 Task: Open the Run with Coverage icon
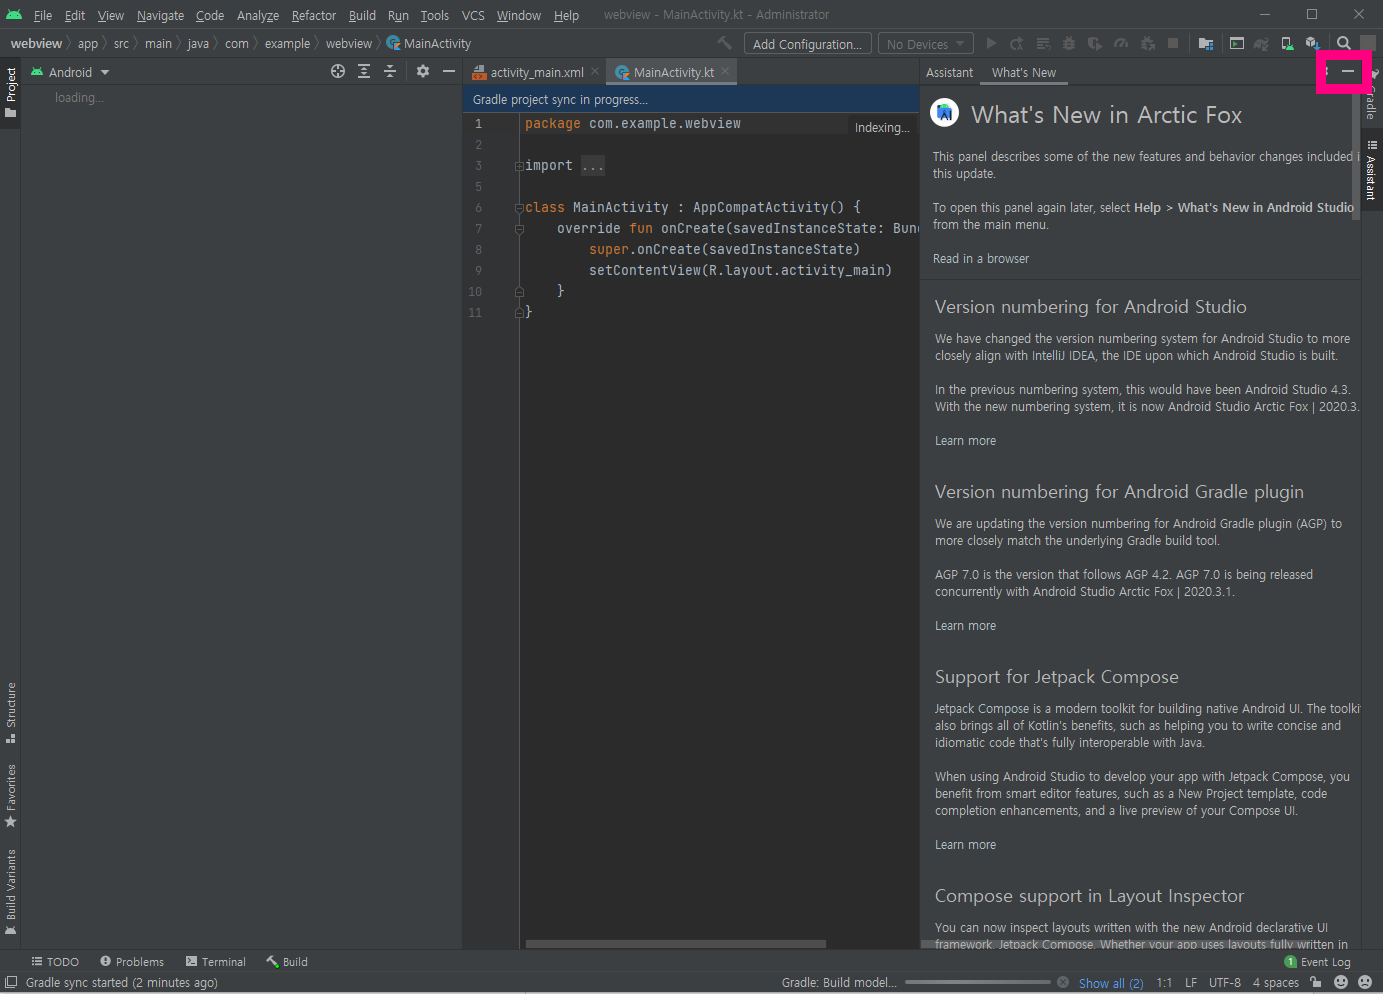[1095, 43]
